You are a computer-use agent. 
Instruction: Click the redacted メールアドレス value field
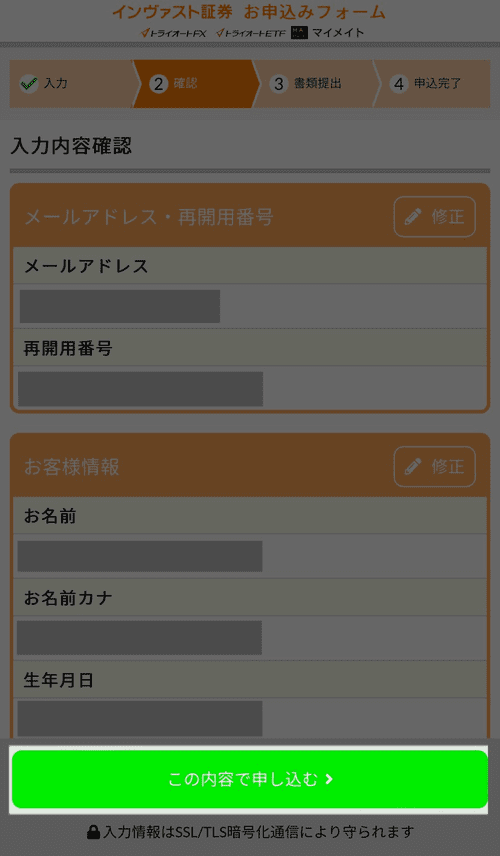coord(120,306)
